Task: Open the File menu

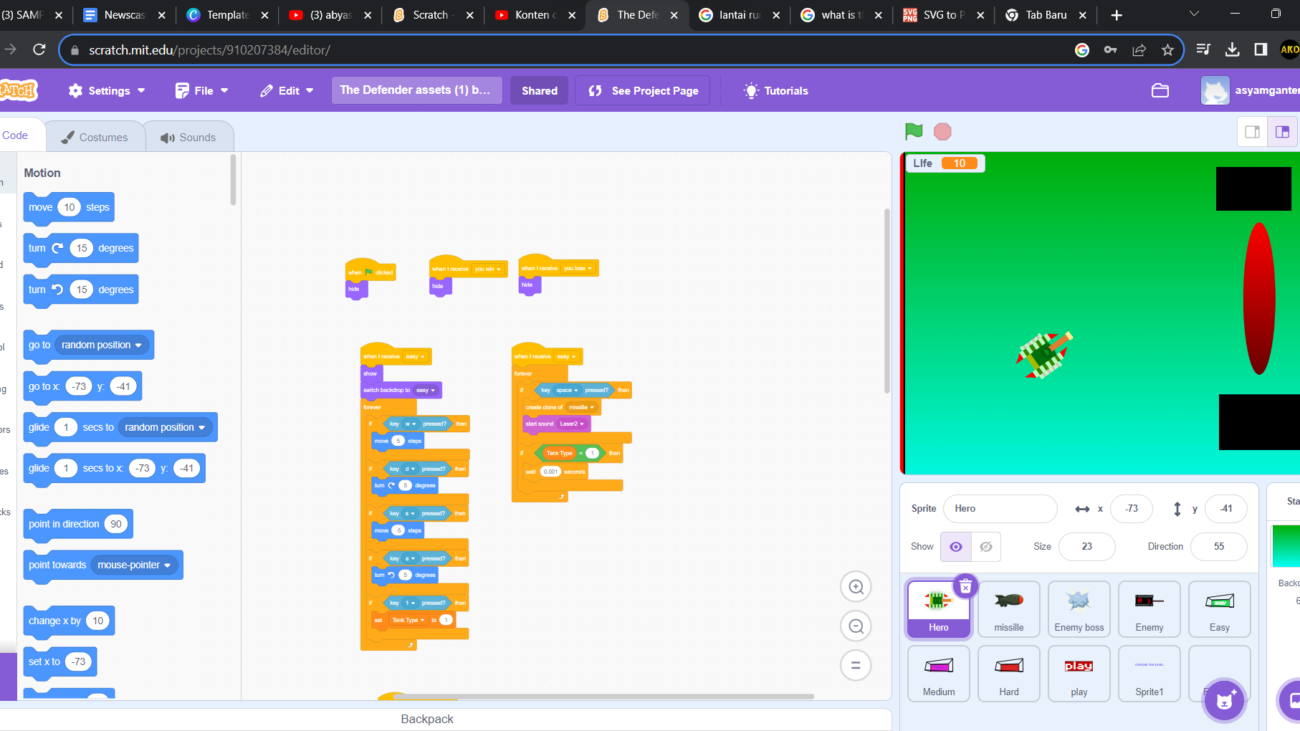Action: [202, 90]
